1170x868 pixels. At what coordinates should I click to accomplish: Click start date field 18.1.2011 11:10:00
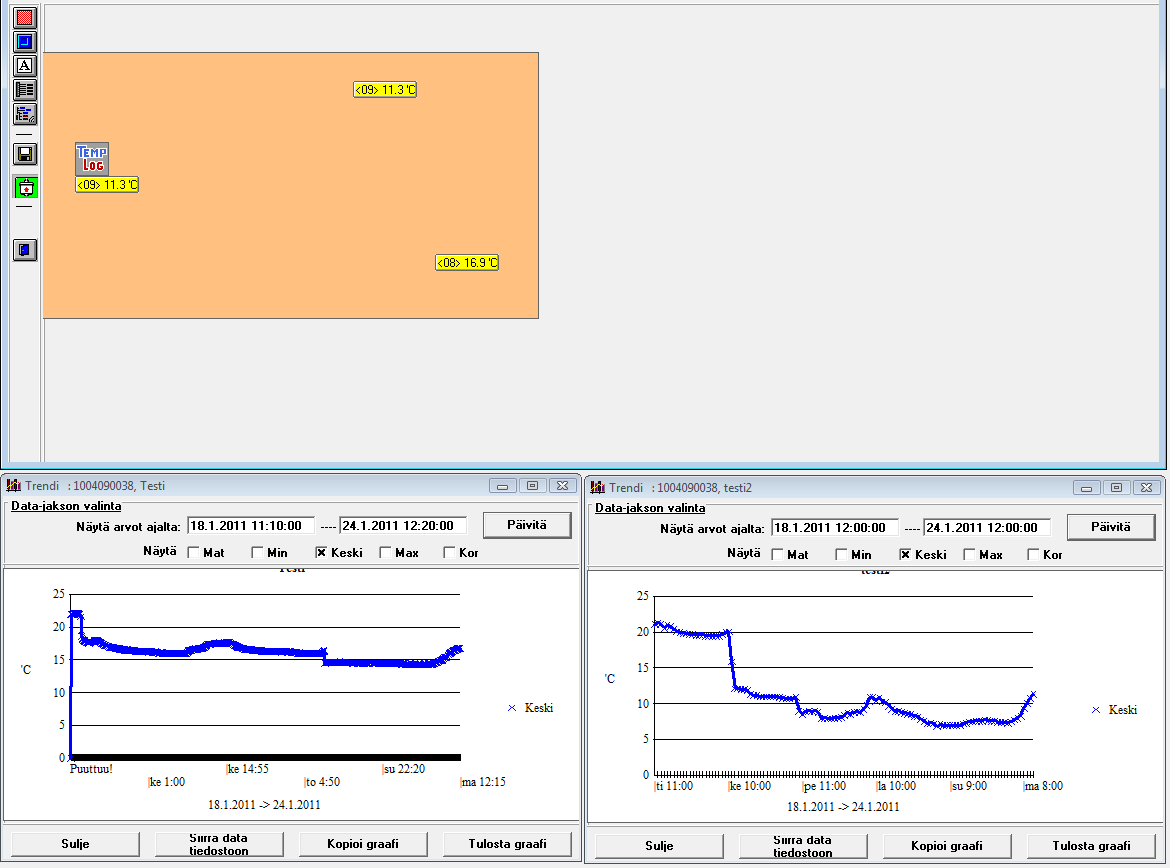(x=251, y=525)
